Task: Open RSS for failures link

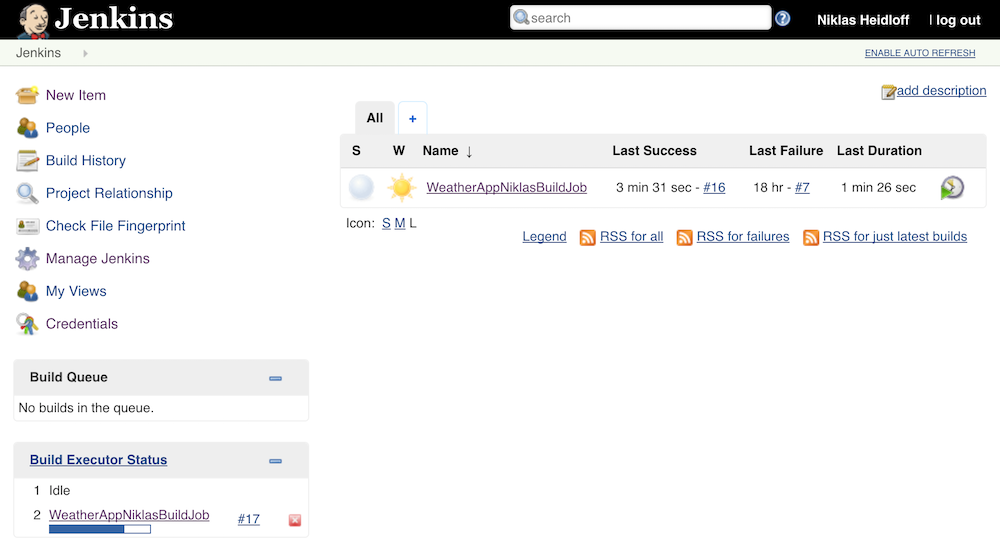Action: pos(743,237)
